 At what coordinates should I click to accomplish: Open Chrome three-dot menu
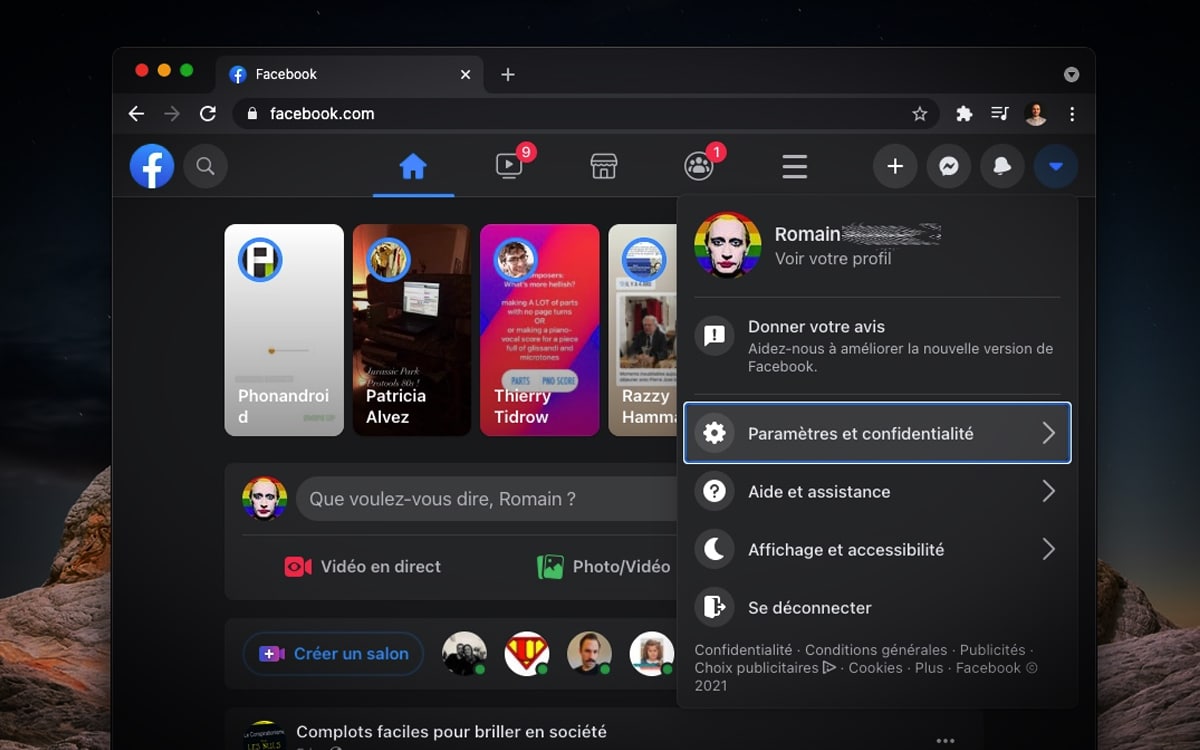point(1072,114)
